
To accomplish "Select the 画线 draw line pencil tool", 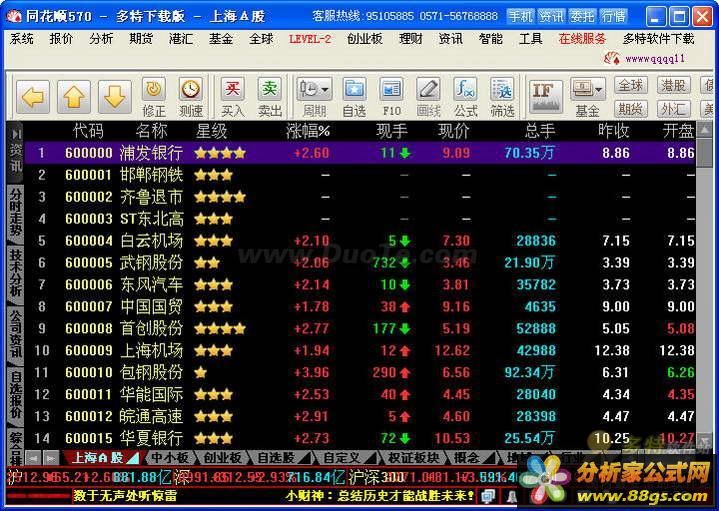I will click(x=428, y=97).
